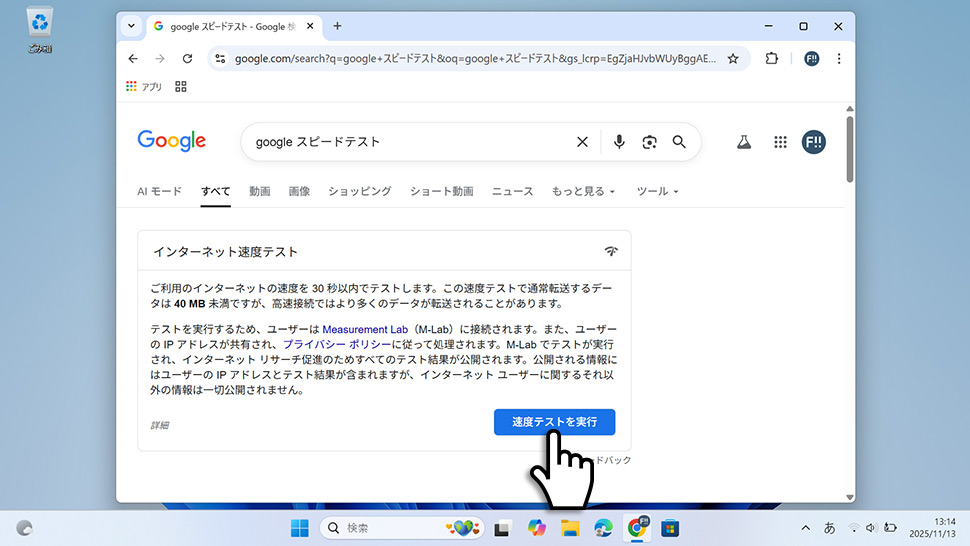970x546 pixels.
Task: Clear the search query with the X
Action: tap(582, 142)
